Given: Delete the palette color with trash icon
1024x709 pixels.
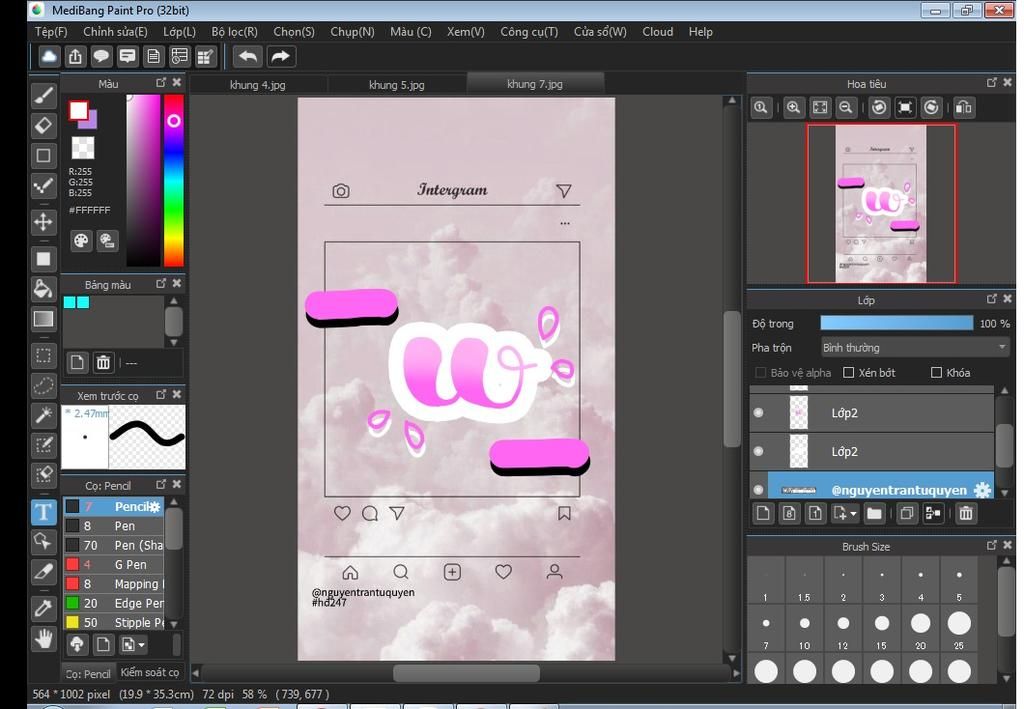Looking at the screenshot, I should (x=103, y=362).
